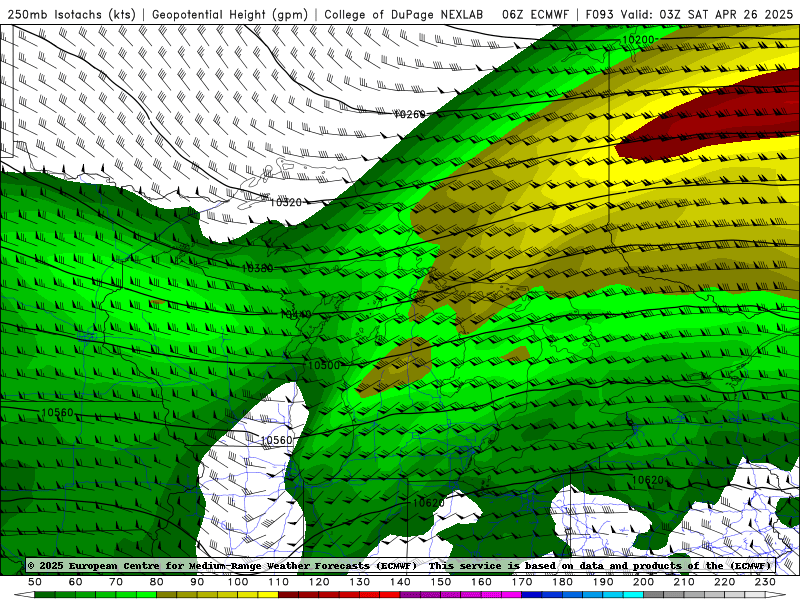
Task: Click the 10200 height contour label
Action: click(x=638, y=39)
